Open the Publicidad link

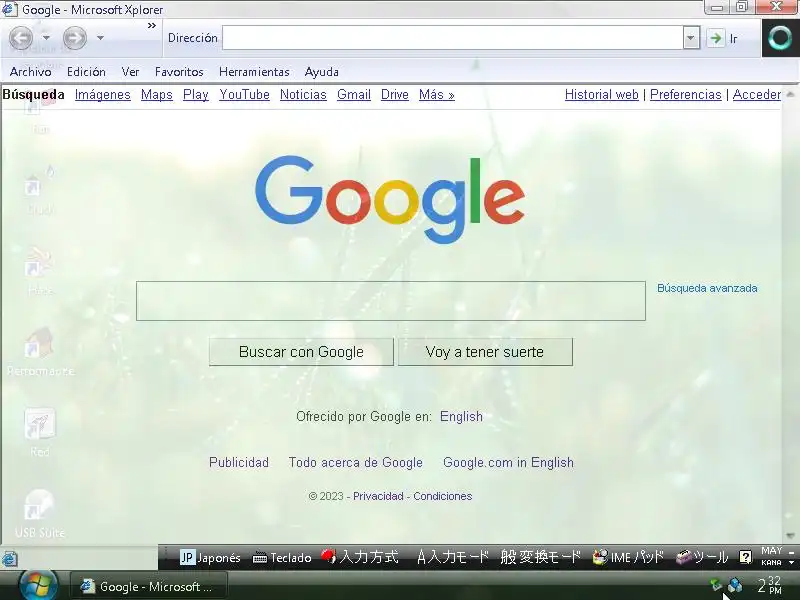tap(239, 462)
